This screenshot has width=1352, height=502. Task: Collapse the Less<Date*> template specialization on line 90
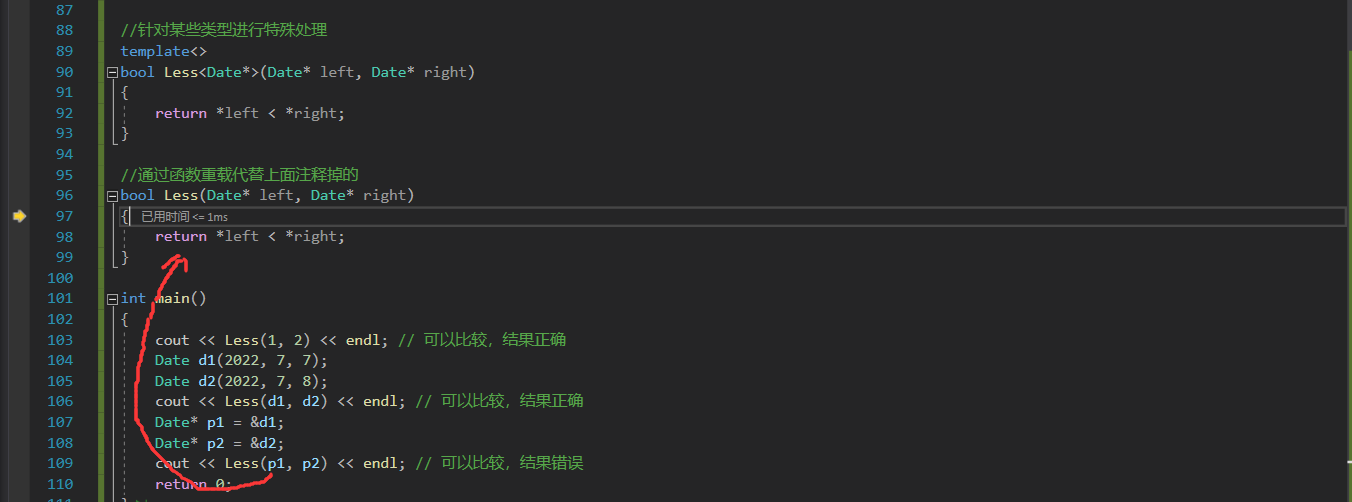tap(112, 72)
